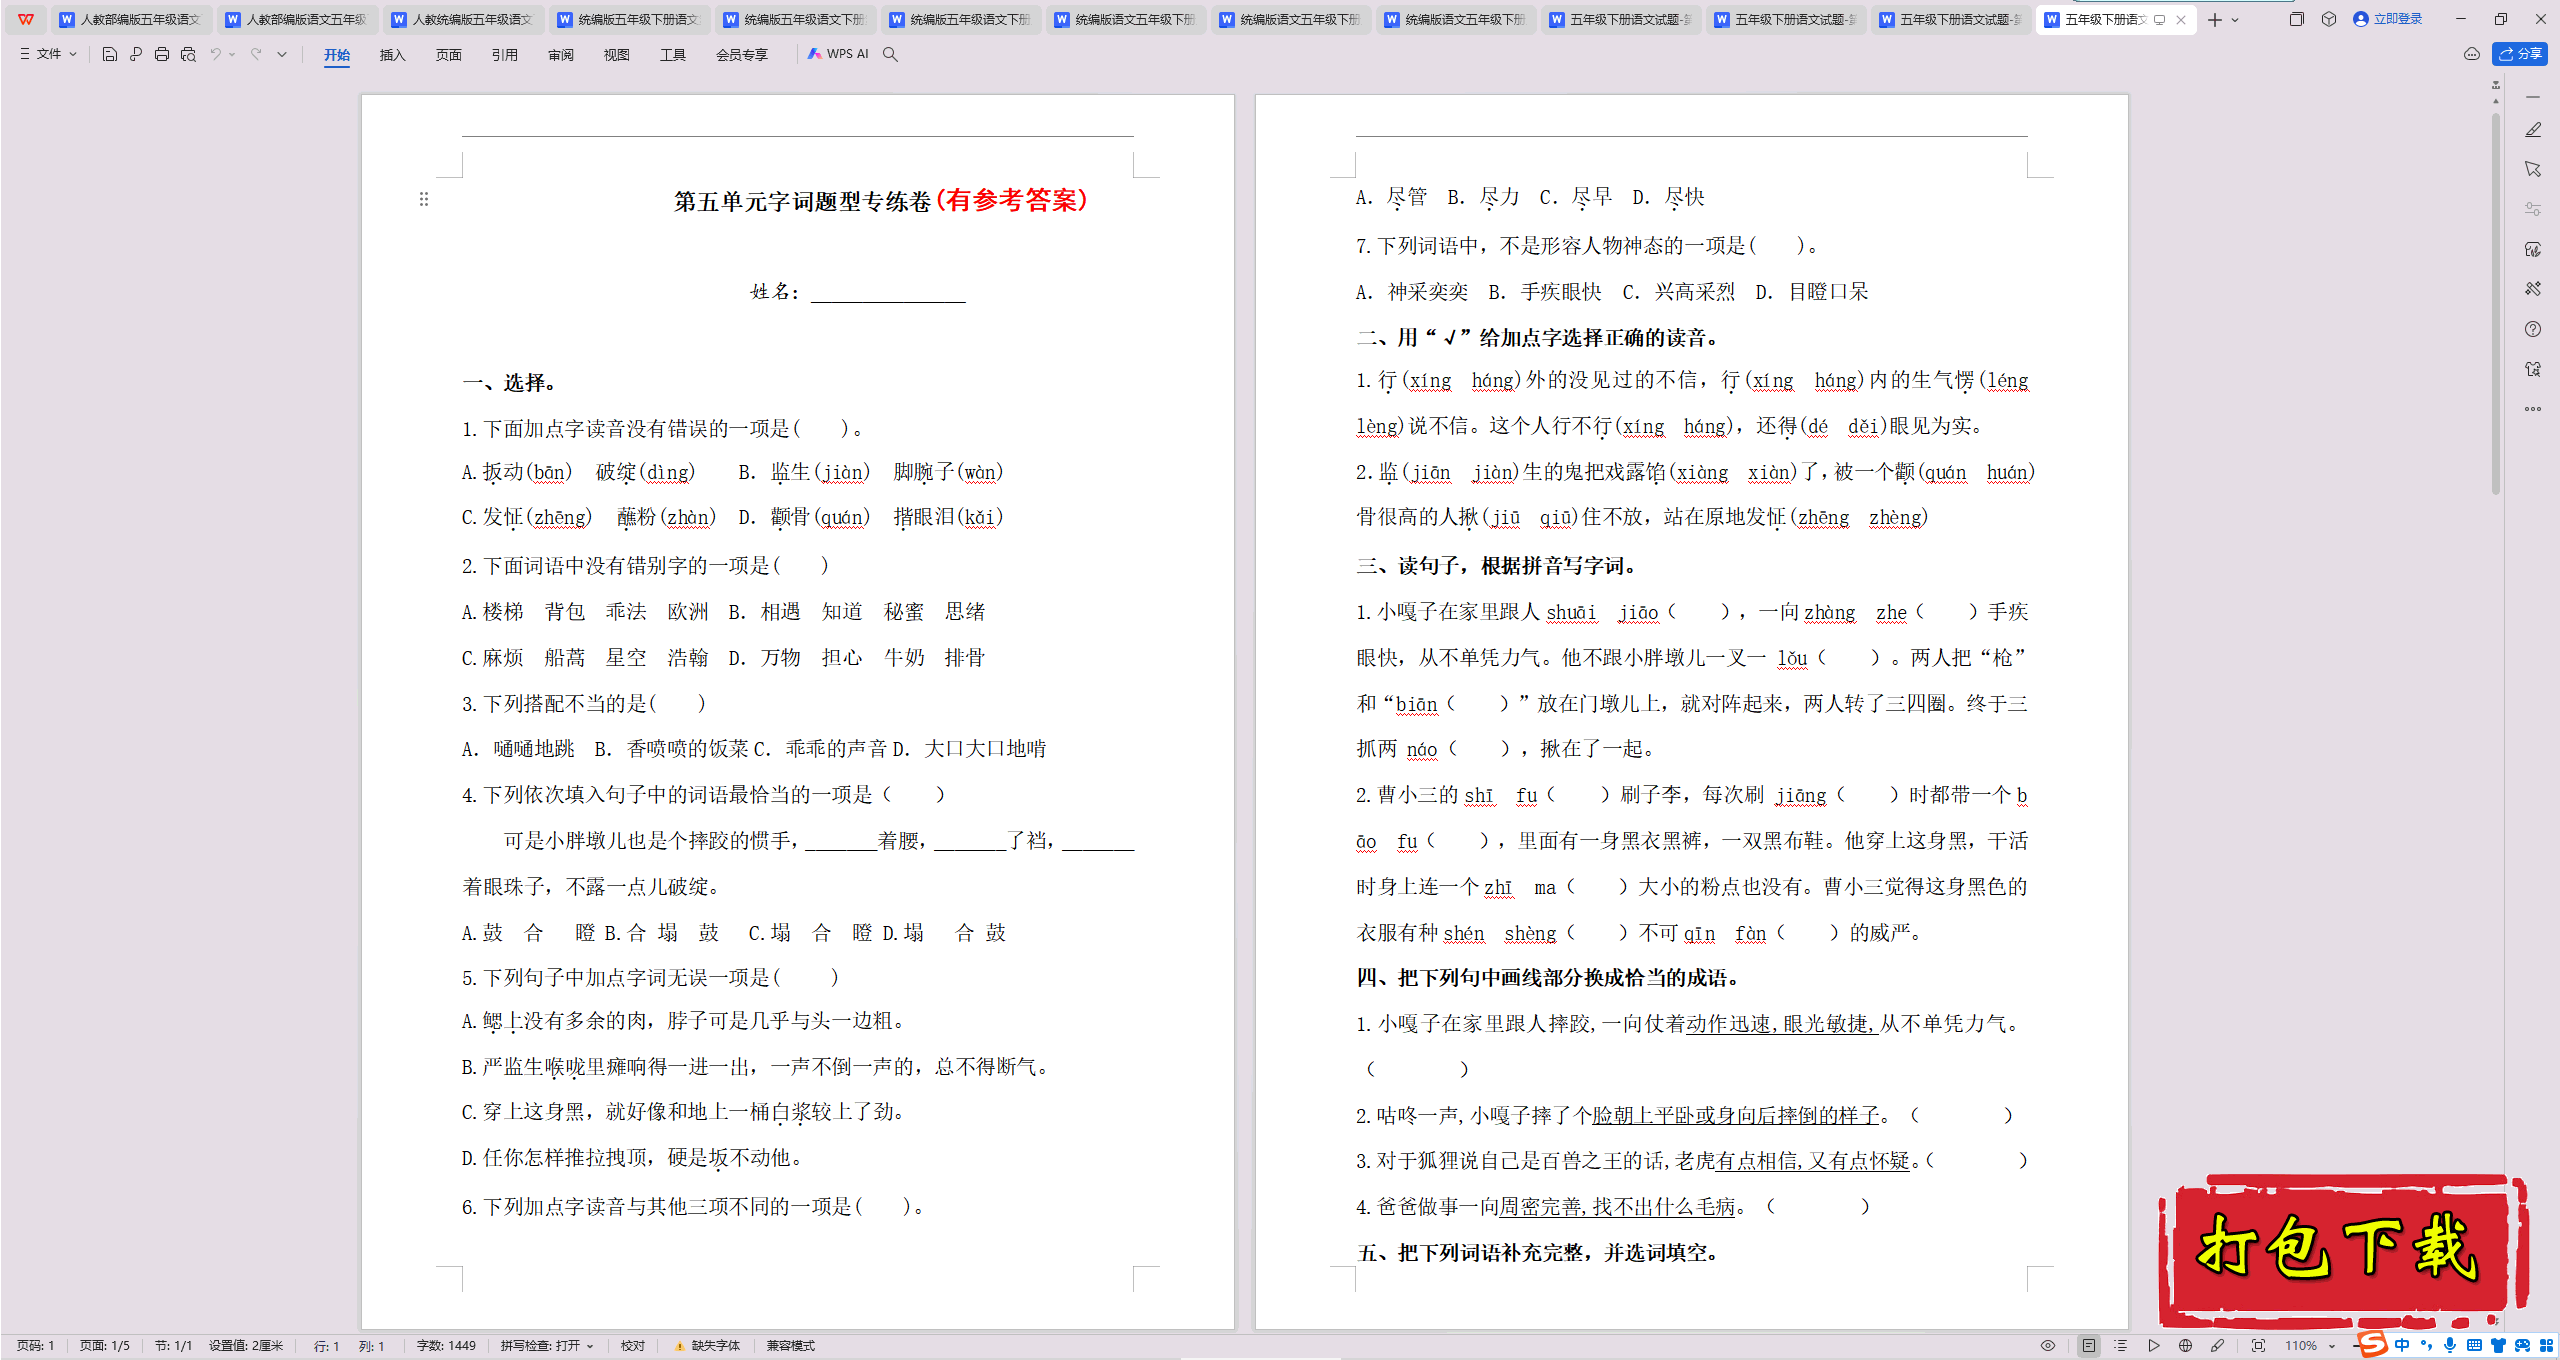Click the Save document icon
This screenshot has width=2560, height=1360.
pos(109,54)
